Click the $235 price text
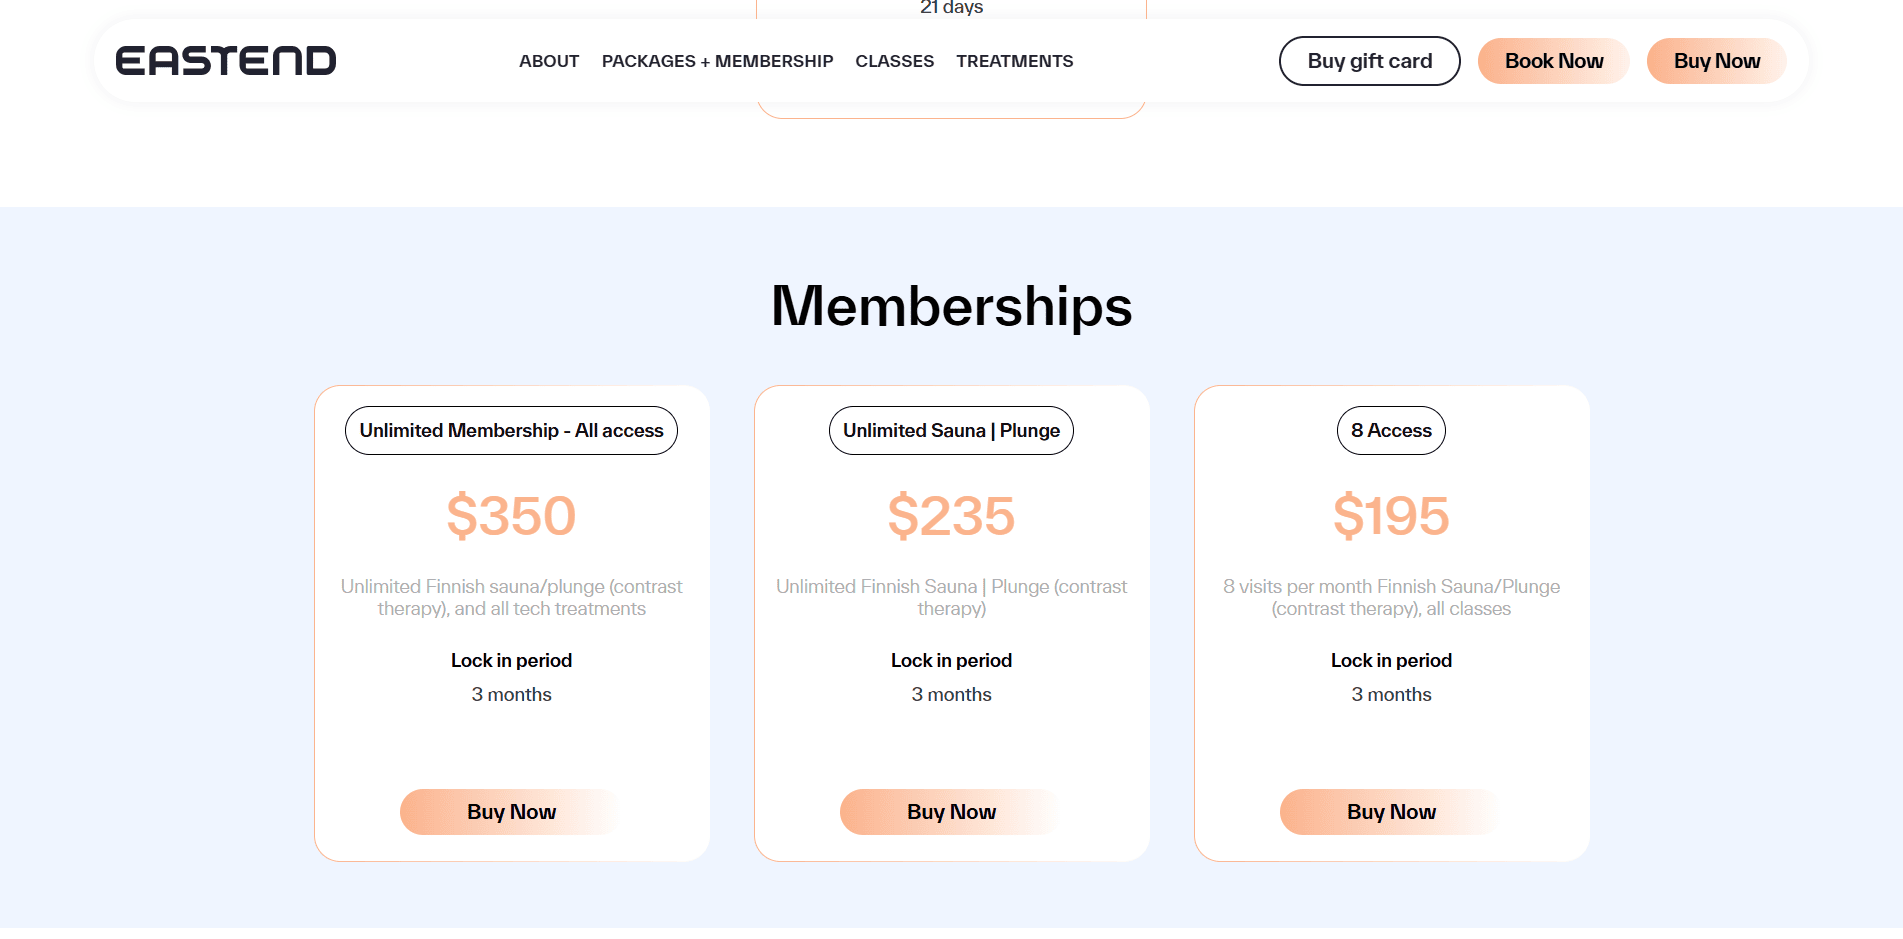1903x939 pixels. click(951, 516)
